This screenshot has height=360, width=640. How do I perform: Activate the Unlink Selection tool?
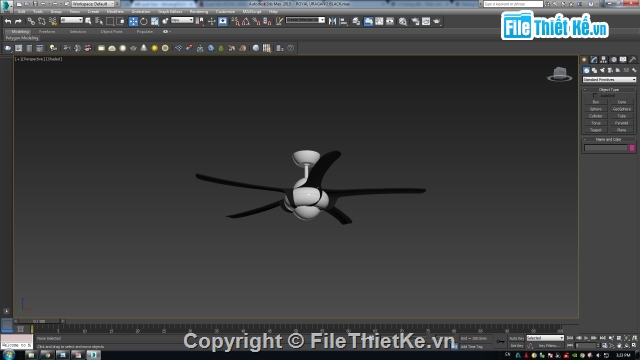point(42,21)
